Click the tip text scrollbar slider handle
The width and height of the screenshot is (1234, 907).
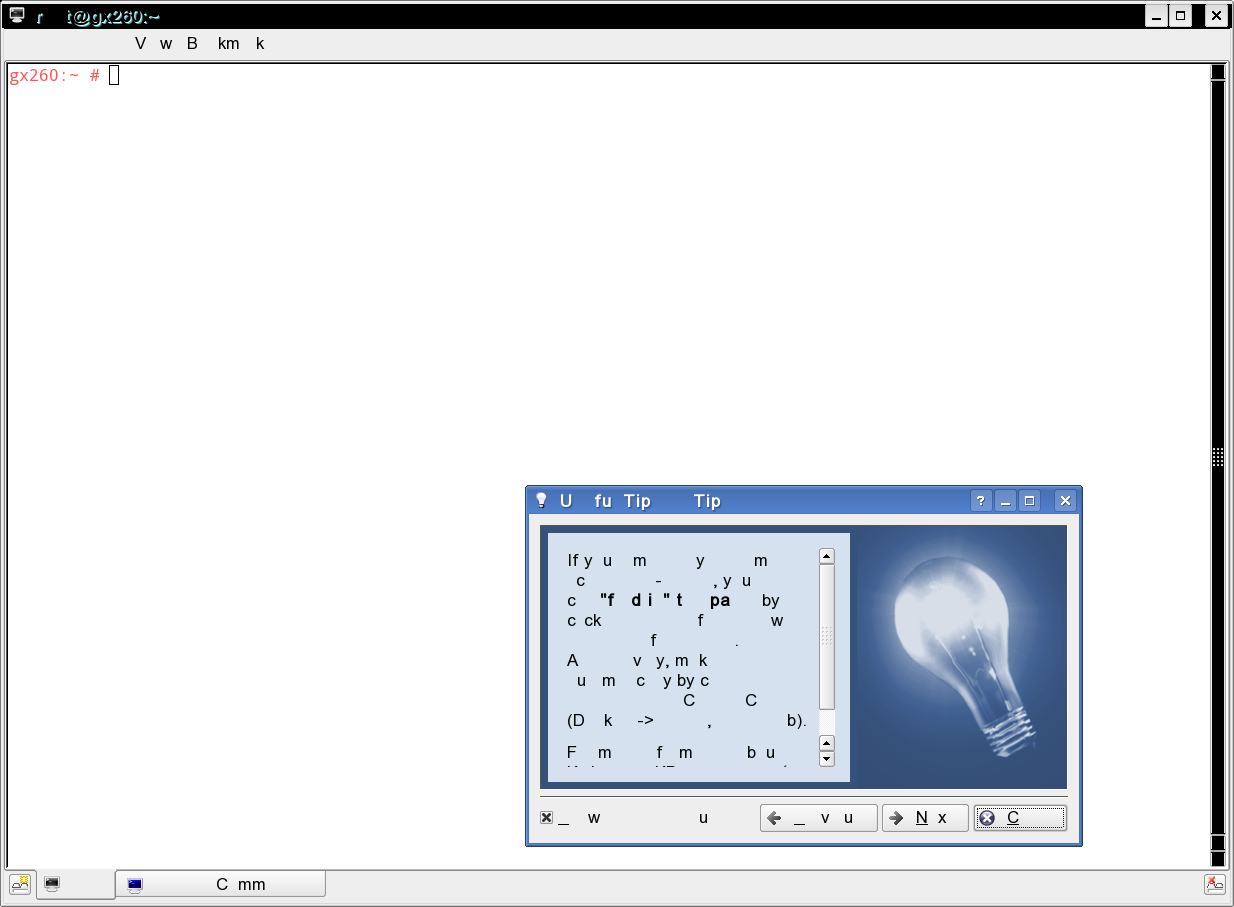(x=827, y=636)
